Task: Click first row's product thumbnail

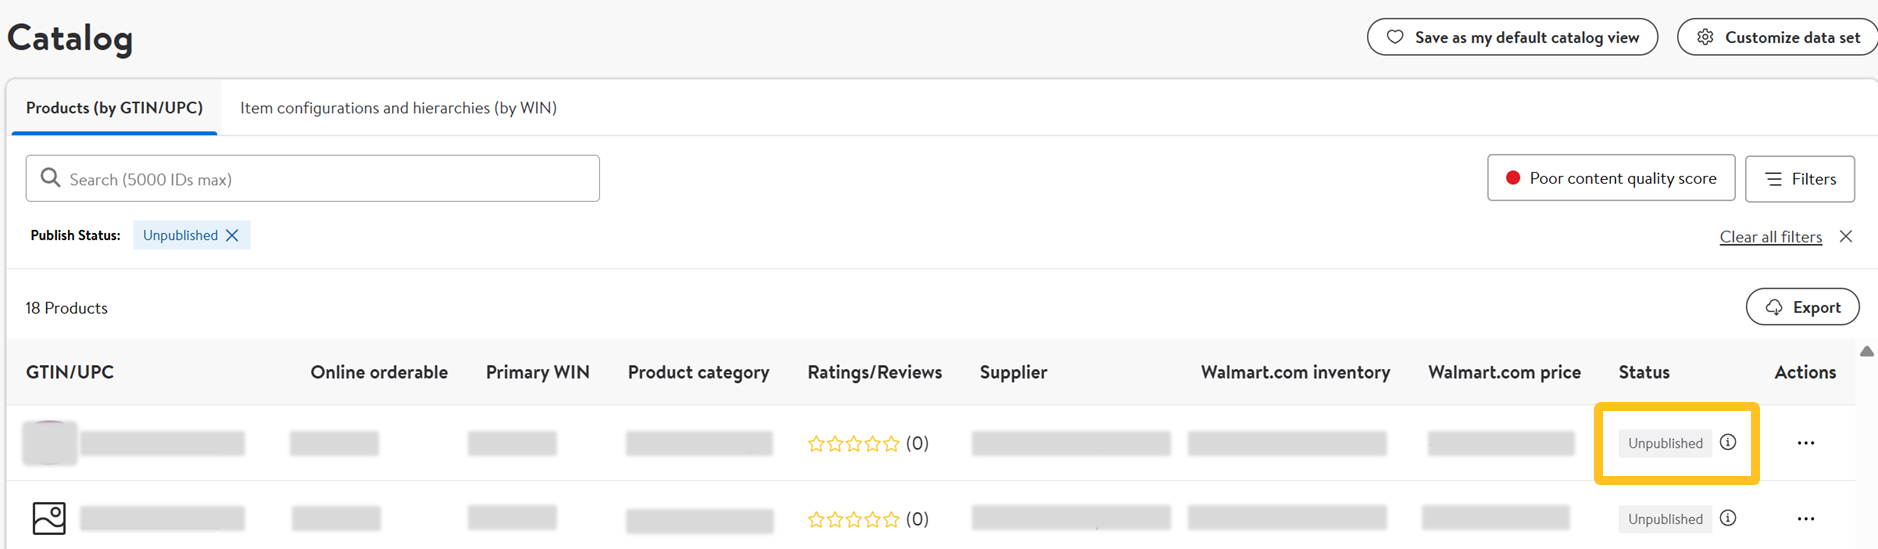Action: pos(49,442)
